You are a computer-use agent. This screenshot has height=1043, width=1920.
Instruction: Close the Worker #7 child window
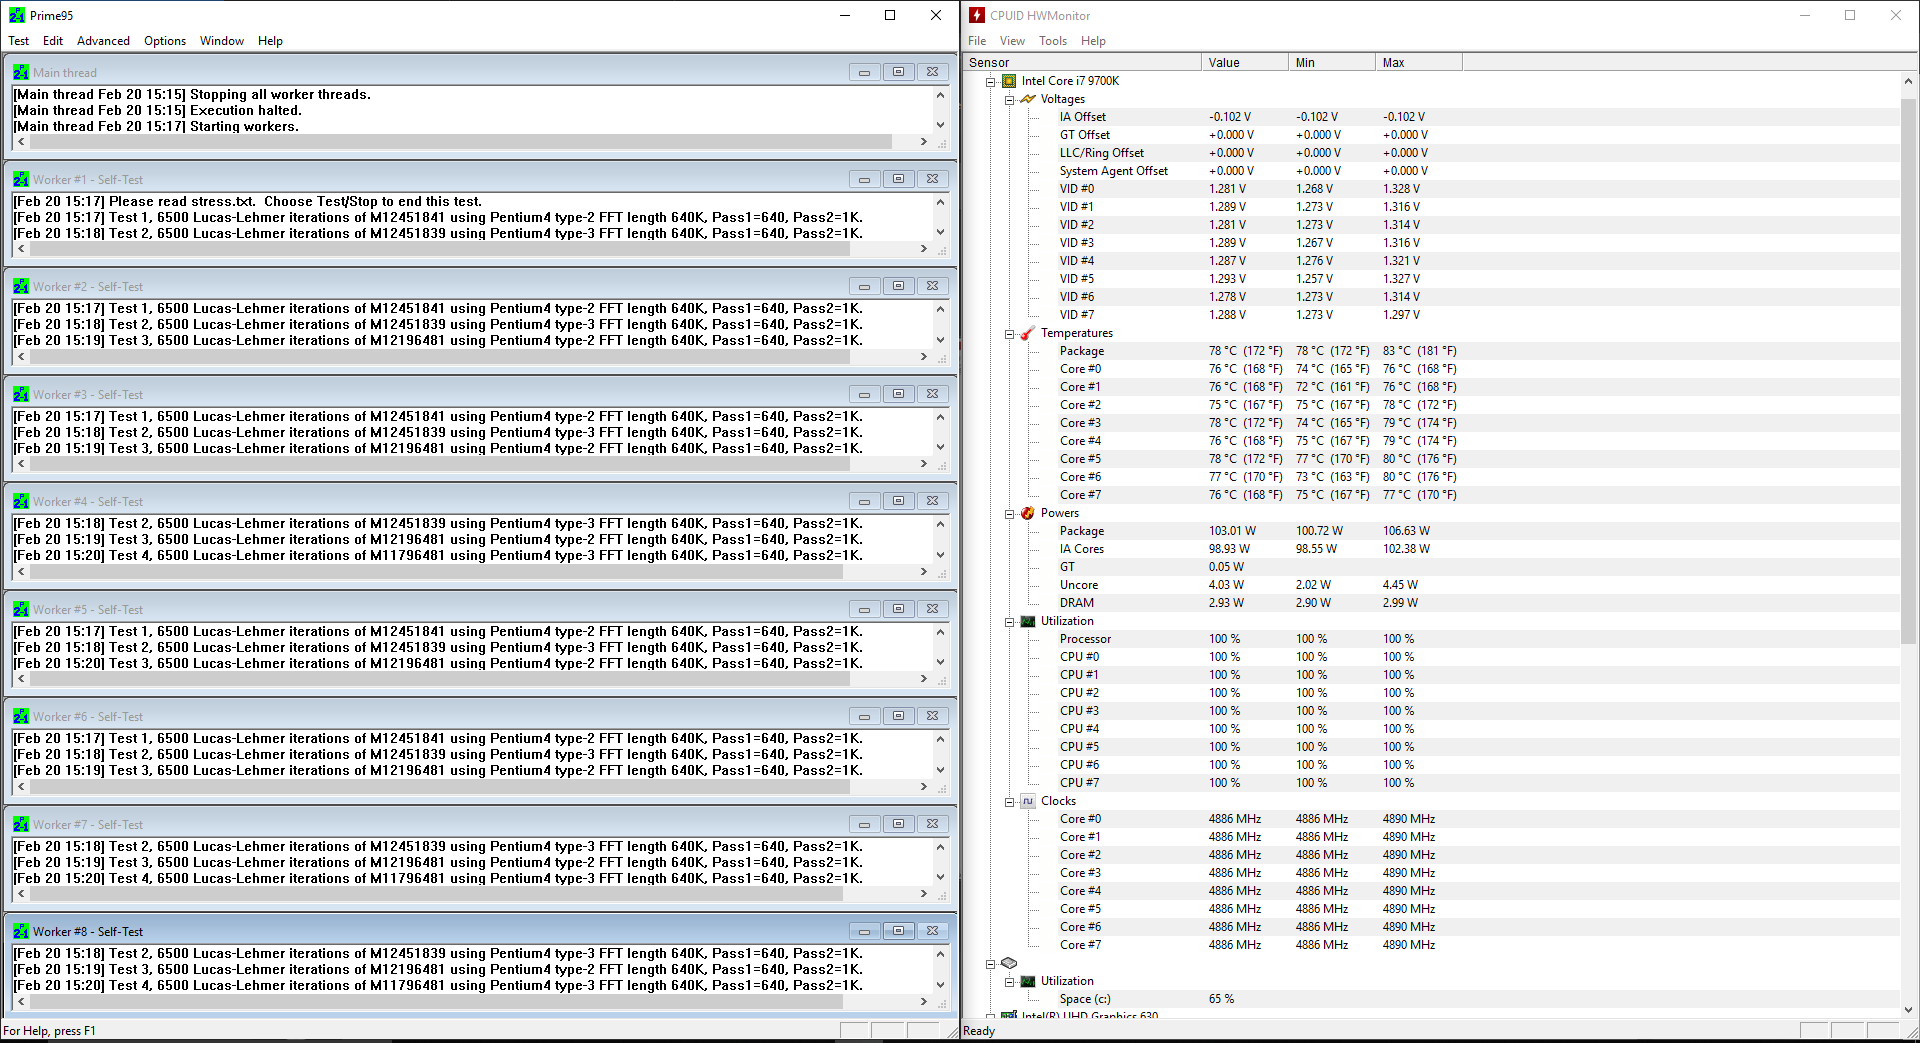pos(932,824)
